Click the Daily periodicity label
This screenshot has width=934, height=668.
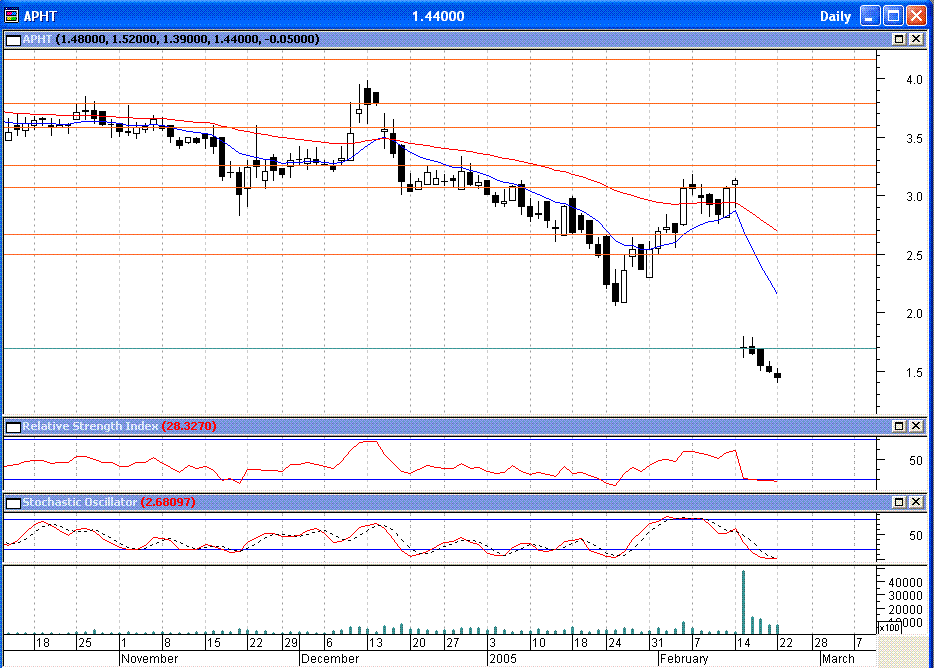coord(835,17)
